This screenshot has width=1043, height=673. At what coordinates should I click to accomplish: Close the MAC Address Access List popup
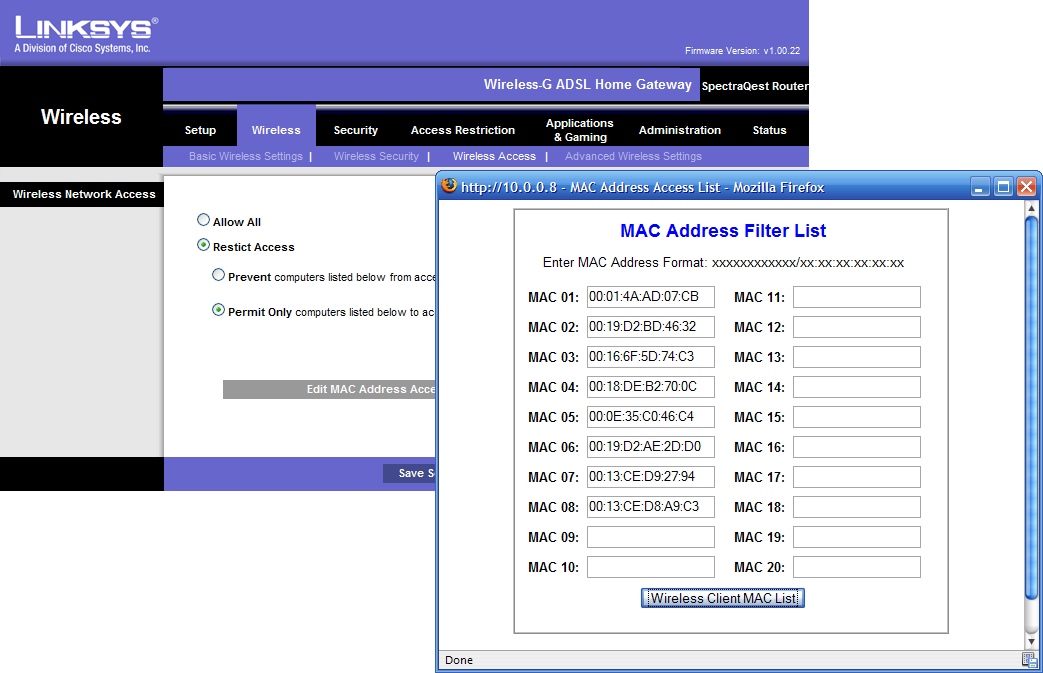[x=1026, y=187]
